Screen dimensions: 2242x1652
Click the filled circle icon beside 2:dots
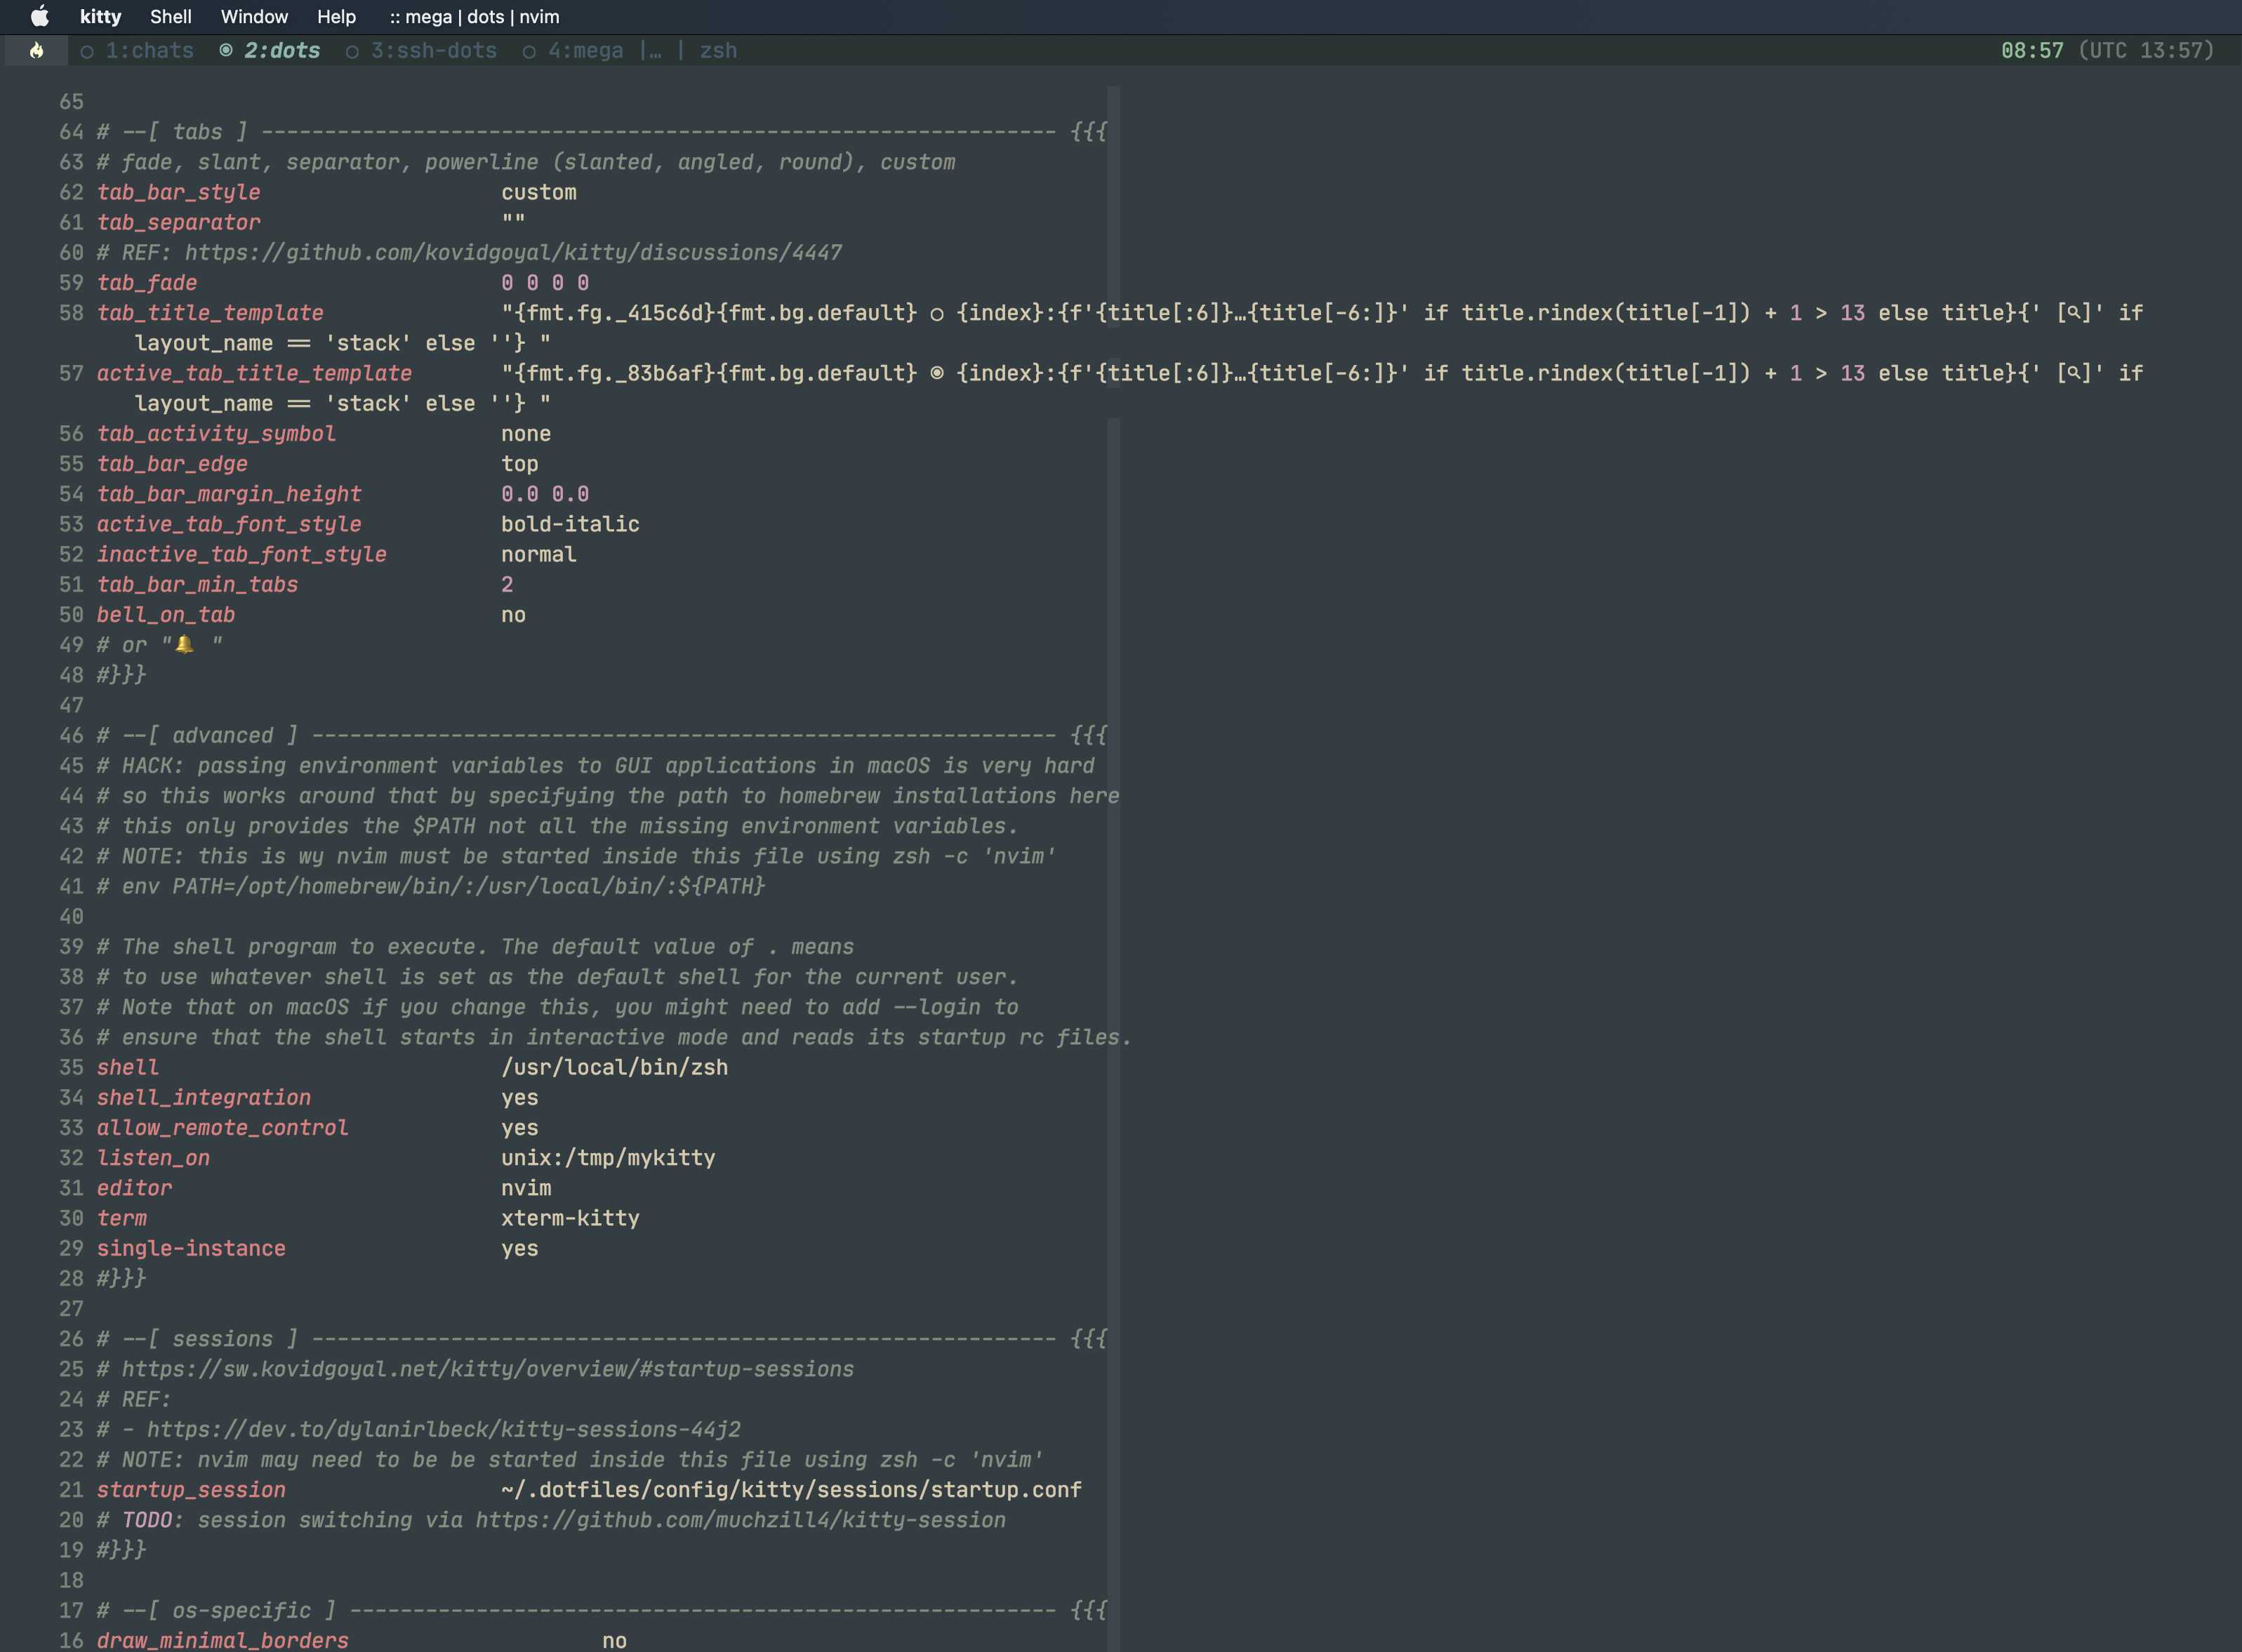(x=226, y=50)
